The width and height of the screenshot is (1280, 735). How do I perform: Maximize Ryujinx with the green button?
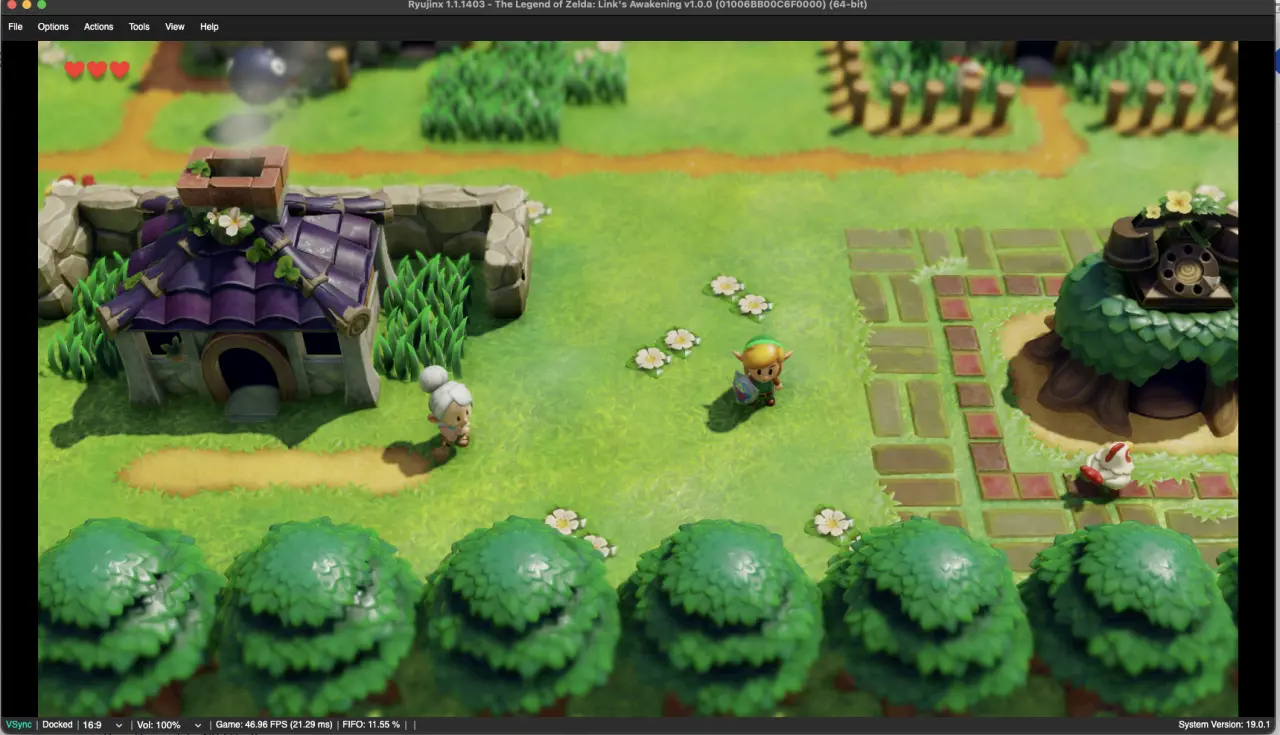pos(42,5)
